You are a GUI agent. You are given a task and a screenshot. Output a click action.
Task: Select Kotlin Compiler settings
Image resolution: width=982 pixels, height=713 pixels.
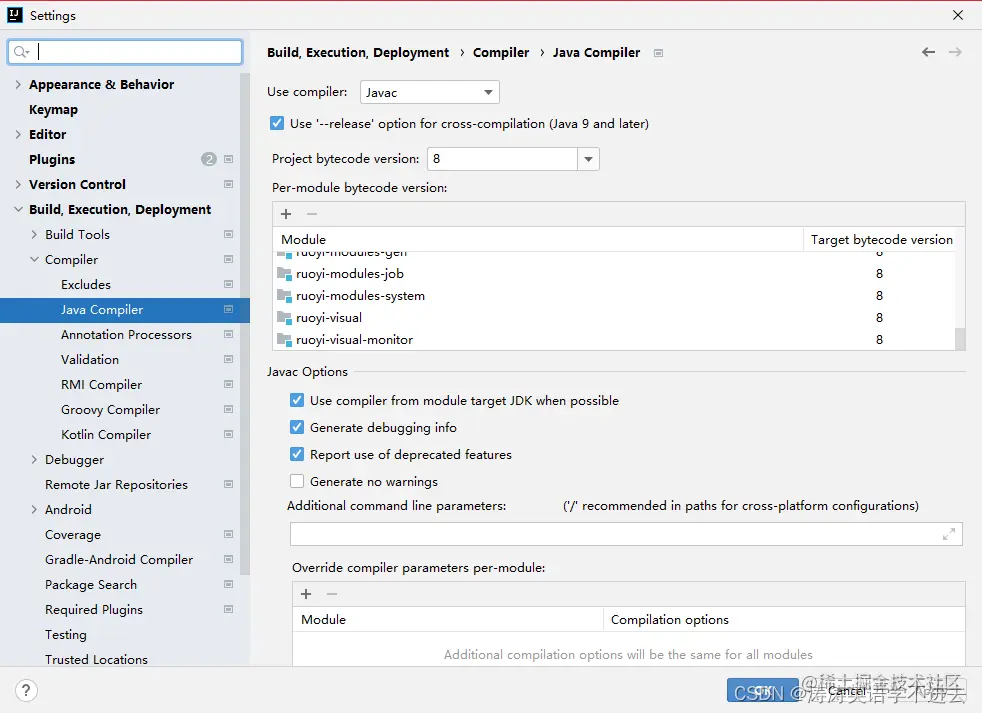coord(106,434)
